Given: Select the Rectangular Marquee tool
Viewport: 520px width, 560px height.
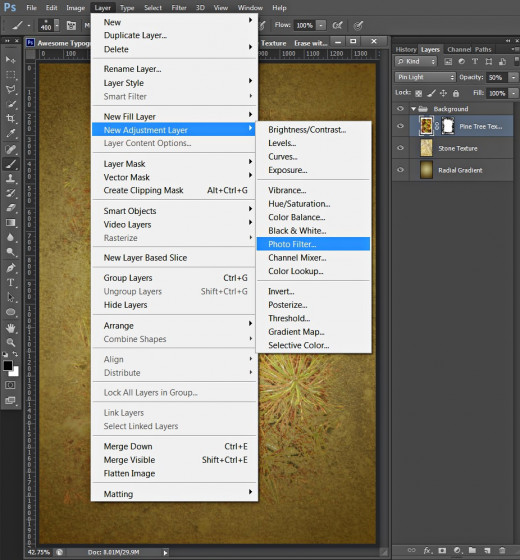Looking at the screenshot, I should [11, 74].
